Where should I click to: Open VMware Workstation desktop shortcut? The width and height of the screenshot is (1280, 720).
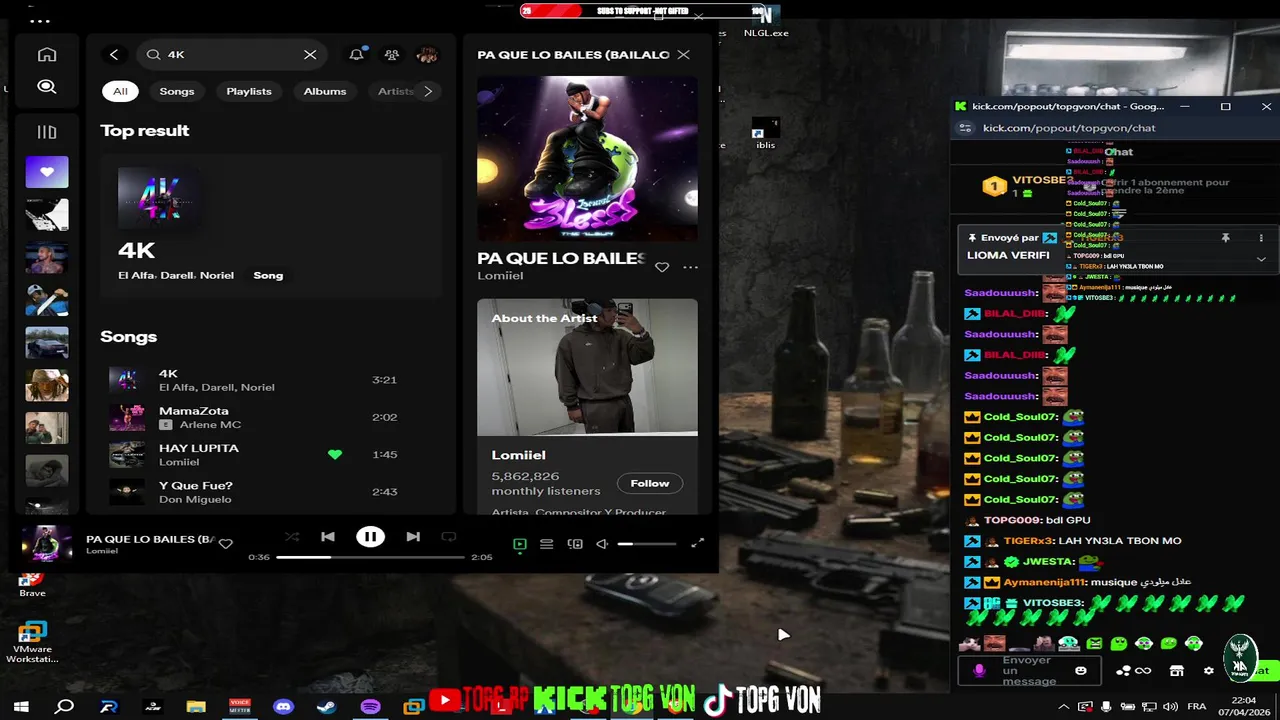coord(32,643)
